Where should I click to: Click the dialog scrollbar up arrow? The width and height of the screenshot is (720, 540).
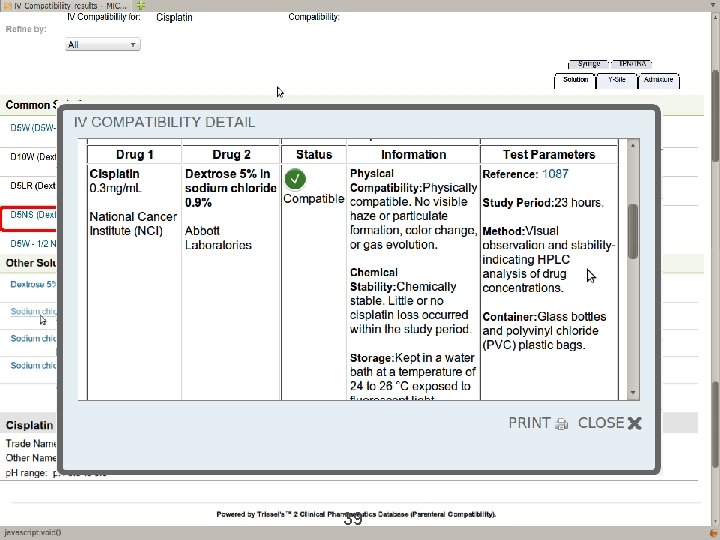pyautogui.click(x=633, y=145)
